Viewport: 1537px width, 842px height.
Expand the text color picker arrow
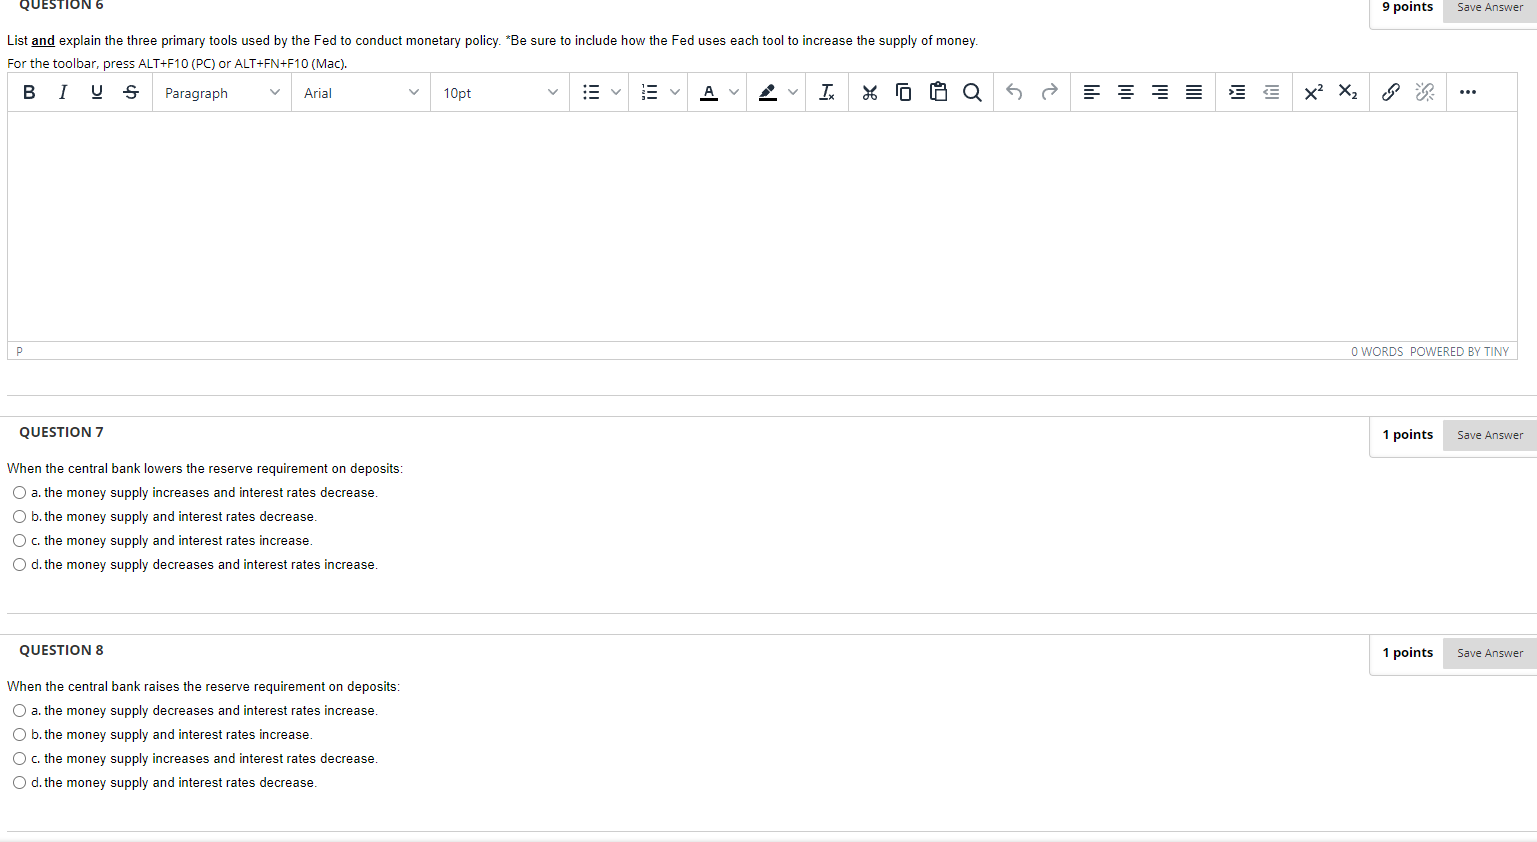tap(734, 93)
